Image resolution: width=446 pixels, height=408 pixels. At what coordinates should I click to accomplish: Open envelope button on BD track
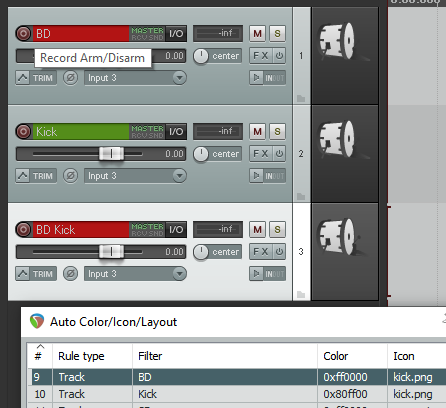pyautogui.click(x=23, y=78)
